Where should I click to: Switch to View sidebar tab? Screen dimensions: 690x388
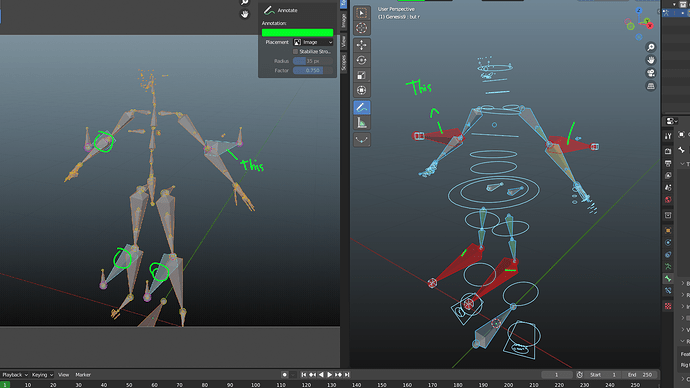click(344, 42)
